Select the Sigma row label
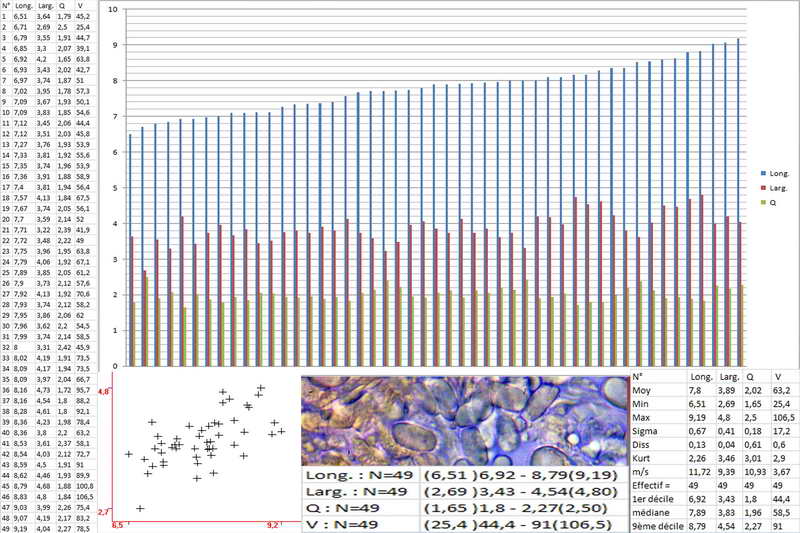800x533 pixels. tap(645, 432)
